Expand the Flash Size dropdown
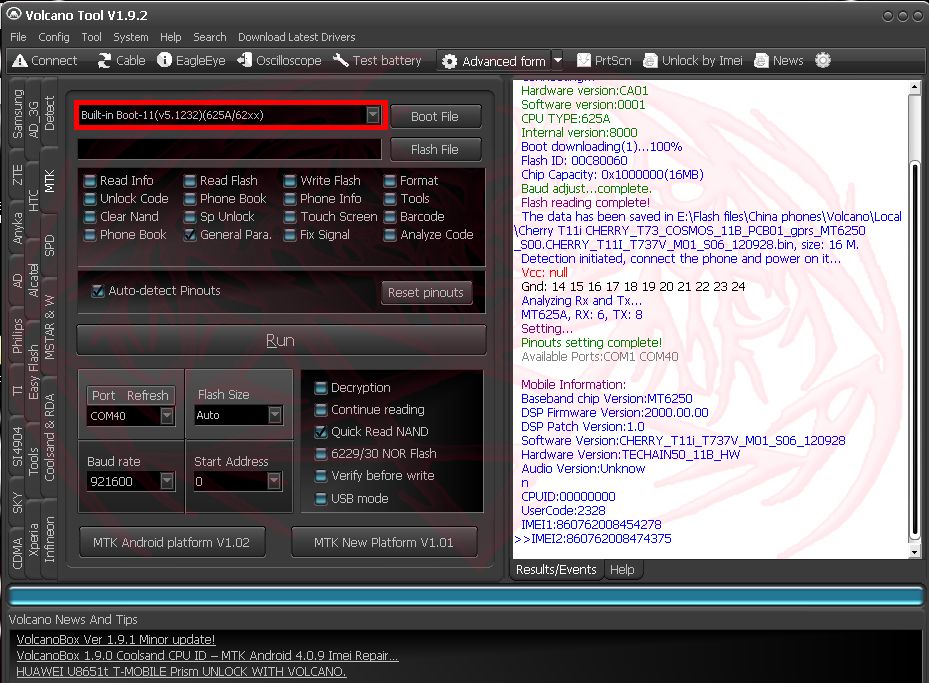The image size is (929, 683). coord(274,415)
